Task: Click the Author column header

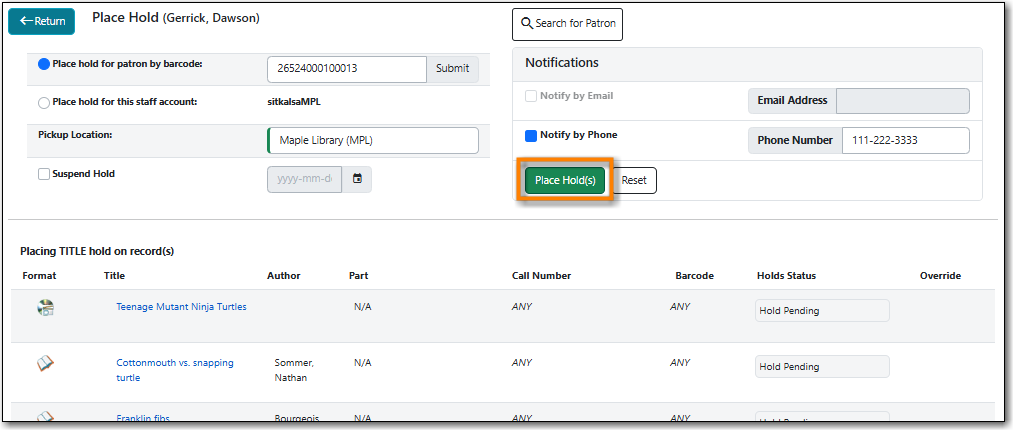Action: point(284,276)
